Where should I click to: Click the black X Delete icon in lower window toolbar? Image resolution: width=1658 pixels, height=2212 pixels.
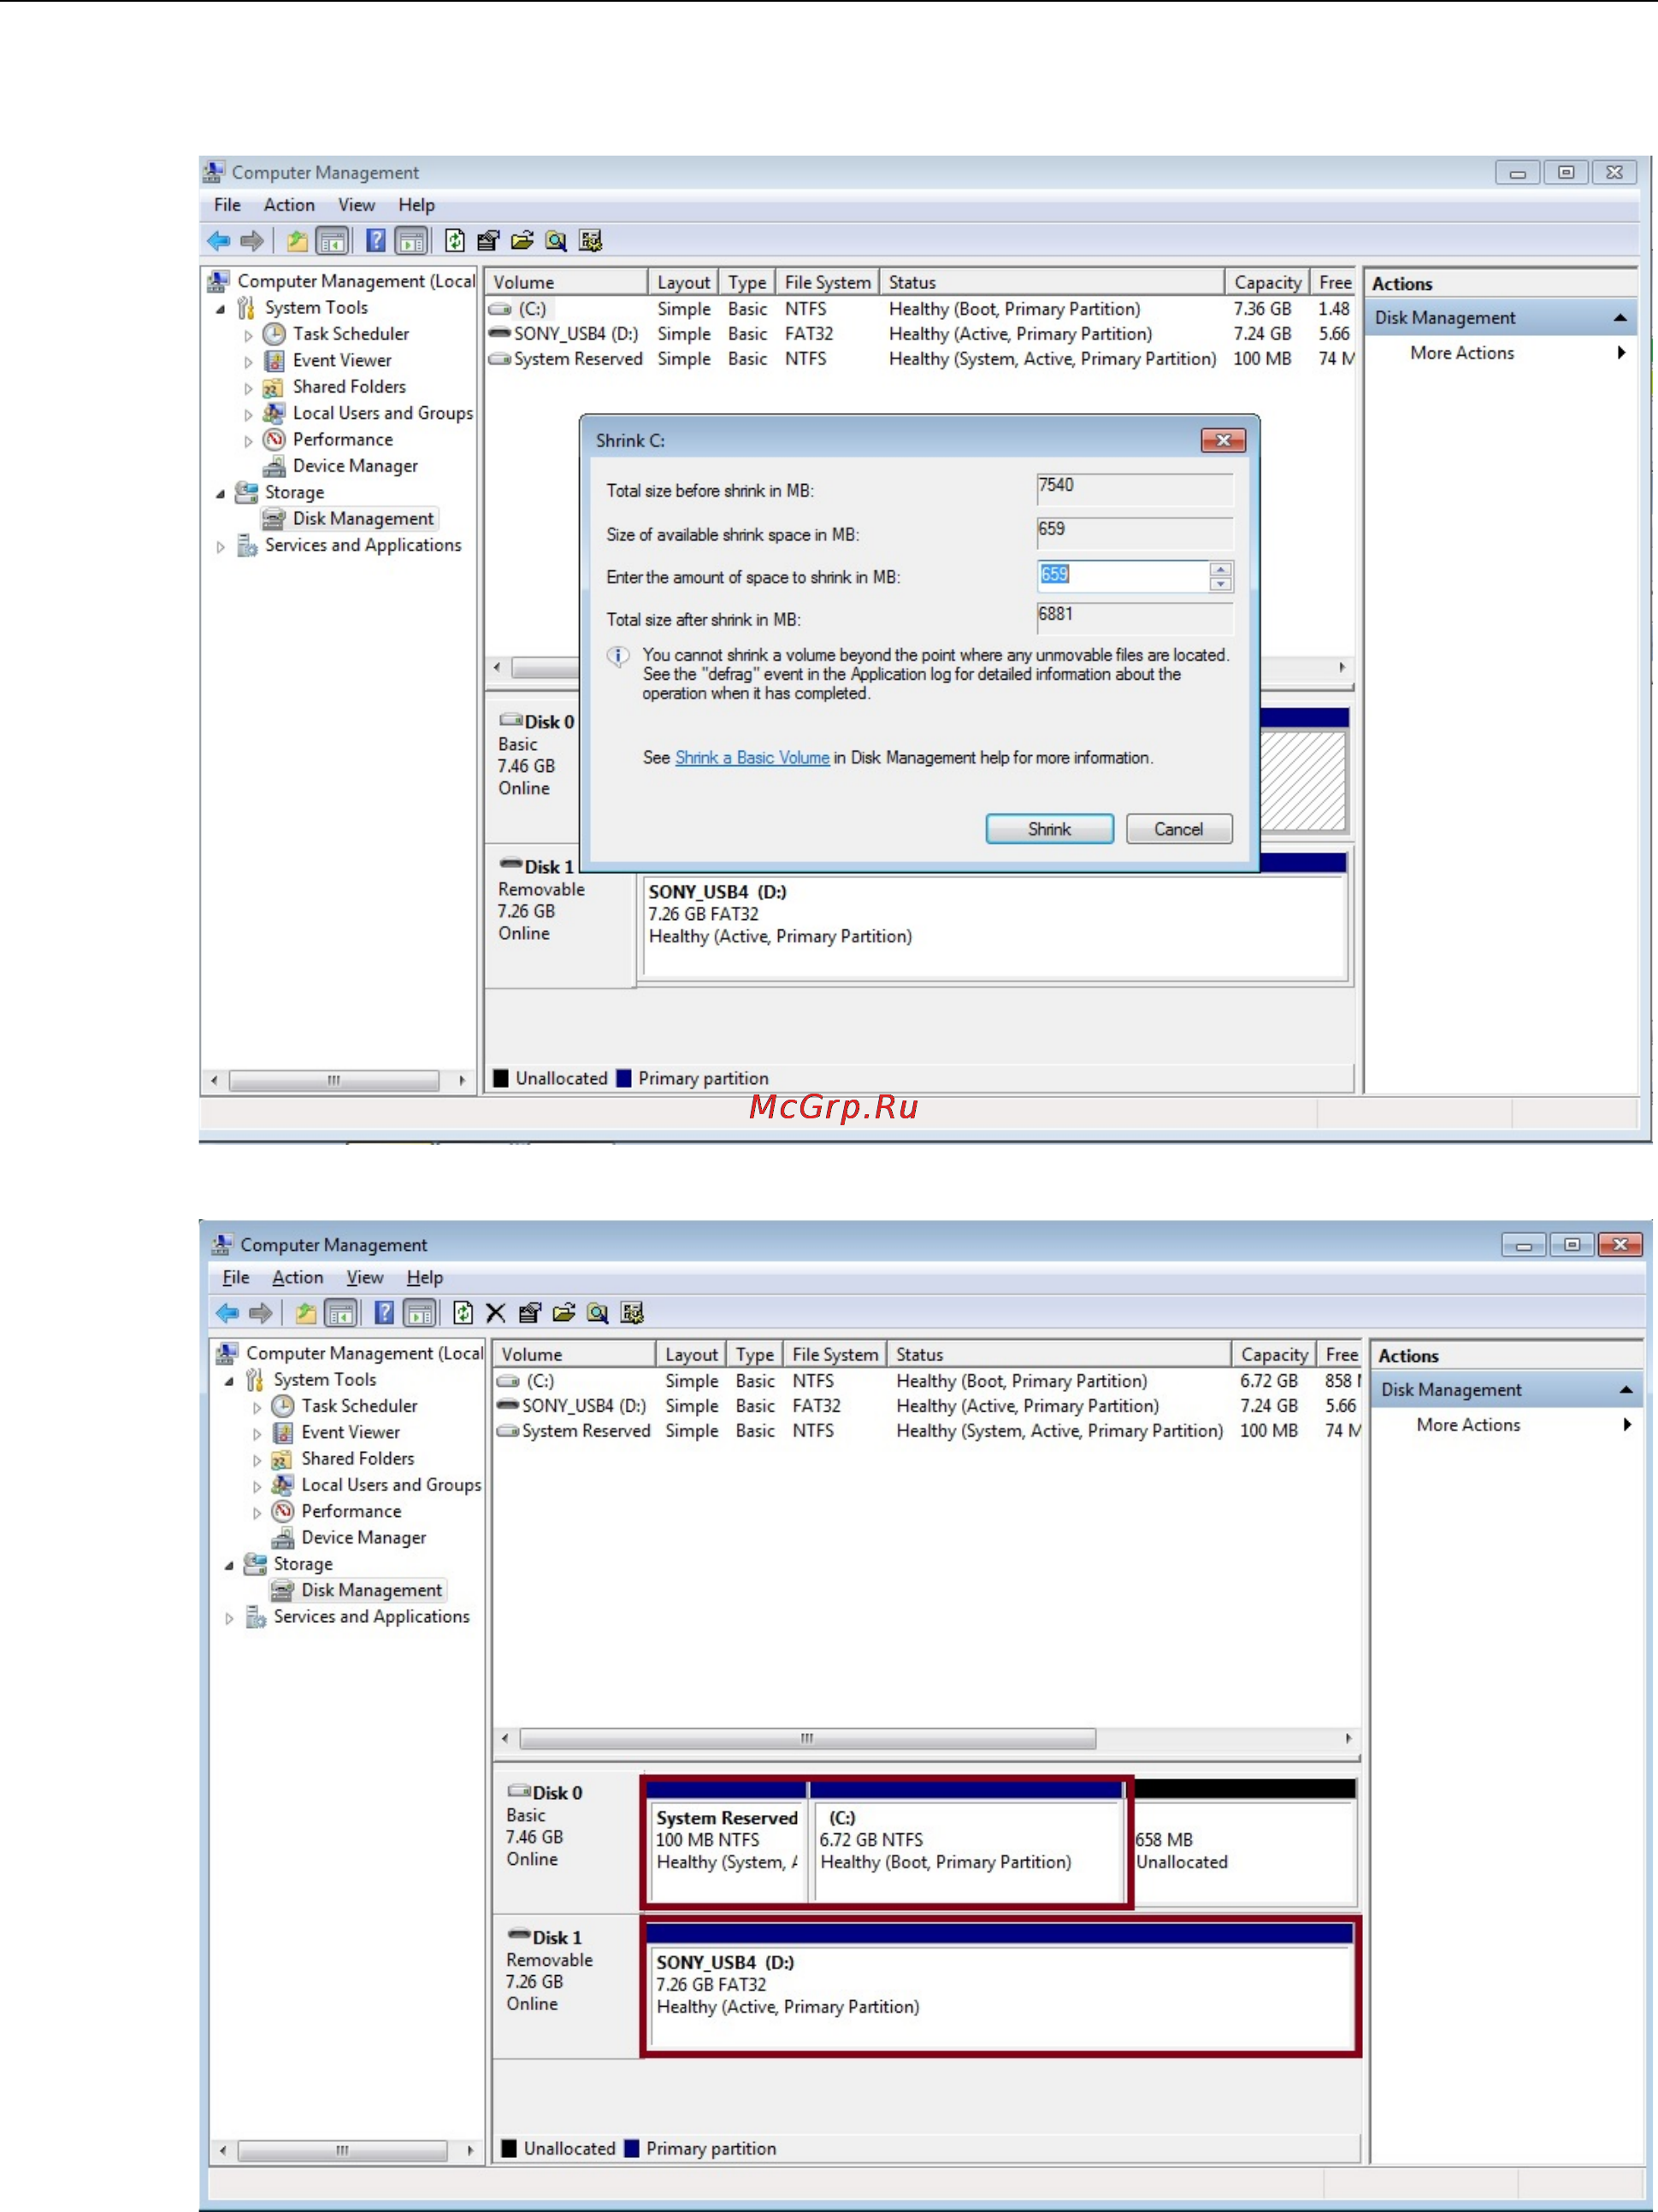[496, 1313]
